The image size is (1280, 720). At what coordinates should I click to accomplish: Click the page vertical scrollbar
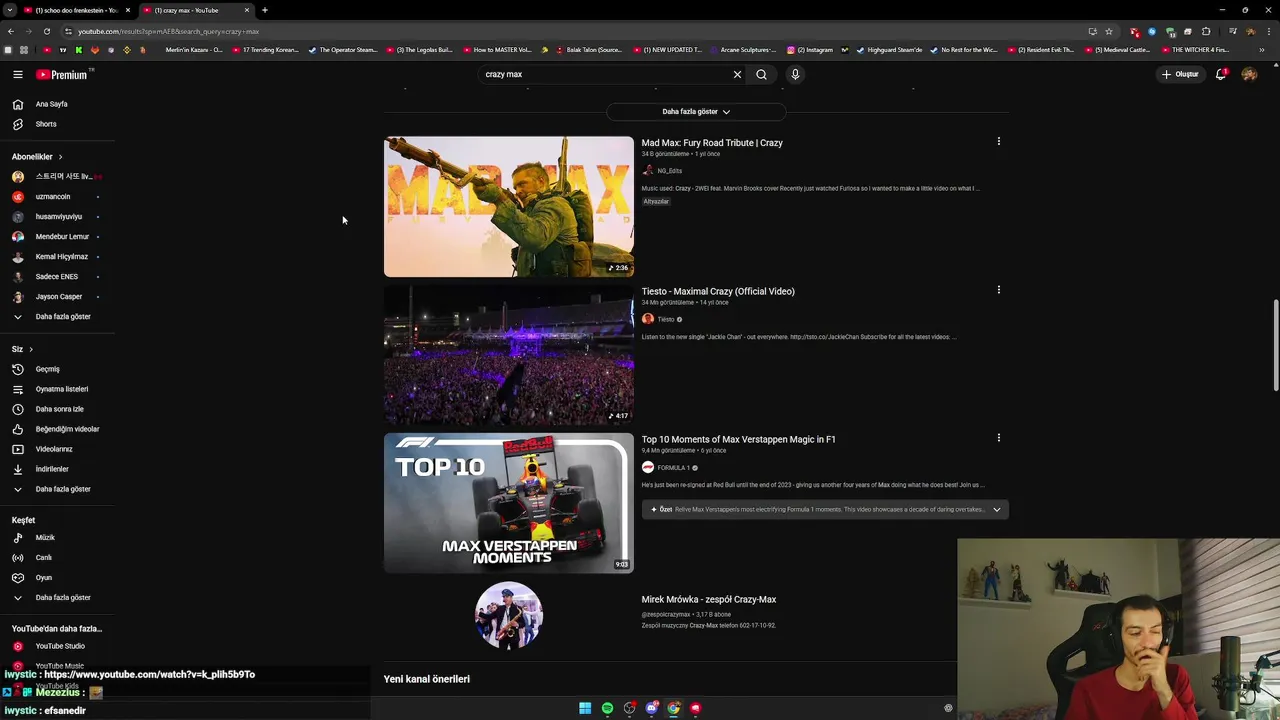[1275, 345]
